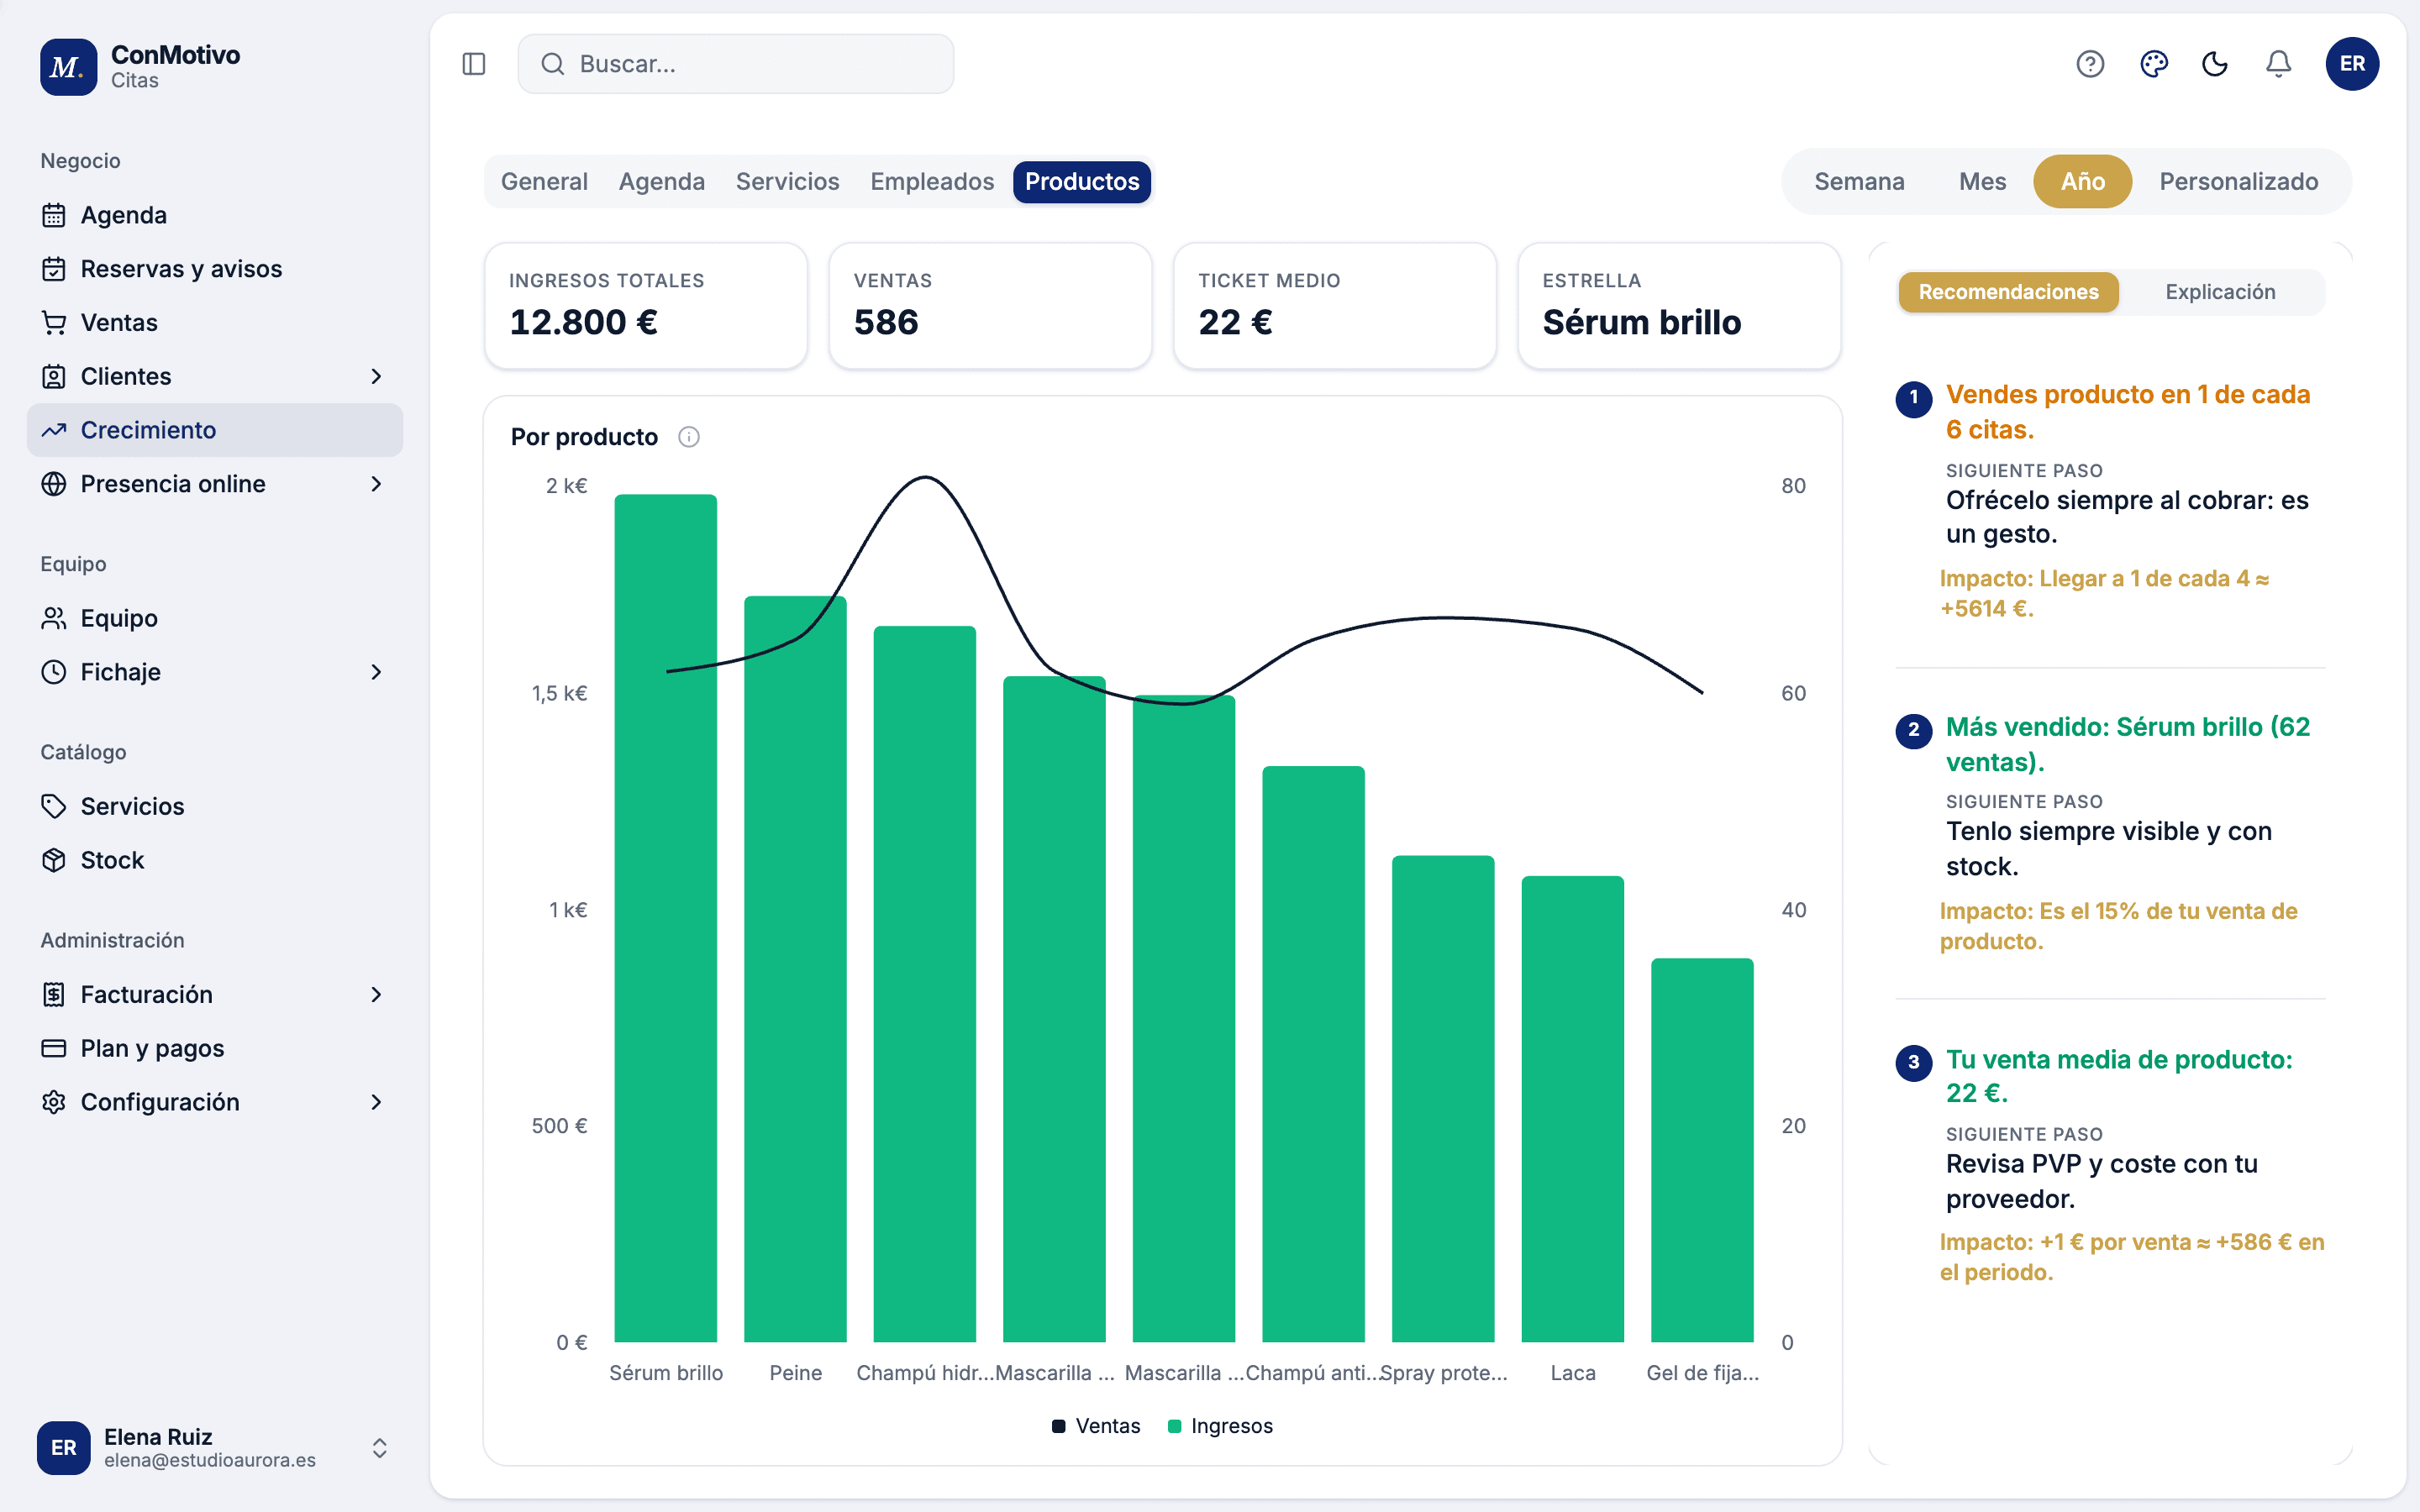Viewport: 2420px width, 1512px height.
Task: Click the Sérum brillo bar in chart
Action: 666,918
